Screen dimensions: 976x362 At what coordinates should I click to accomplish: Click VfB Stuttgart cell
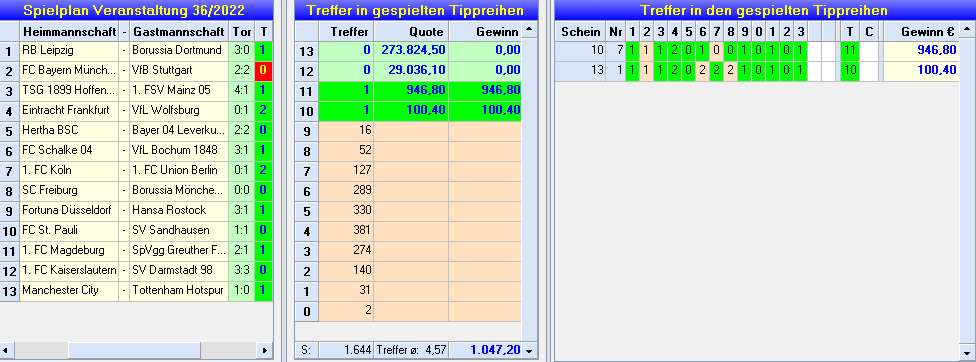(179, 70)
